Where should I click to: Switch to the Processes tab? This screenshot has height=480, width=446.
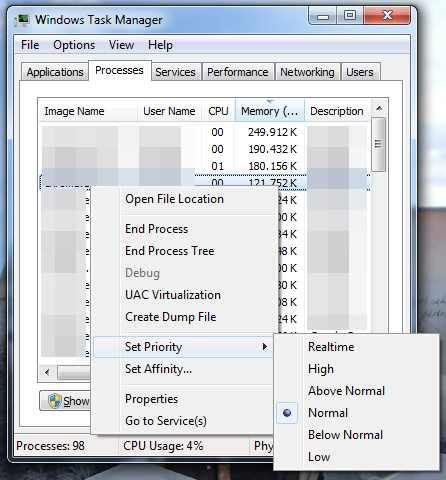119,70
